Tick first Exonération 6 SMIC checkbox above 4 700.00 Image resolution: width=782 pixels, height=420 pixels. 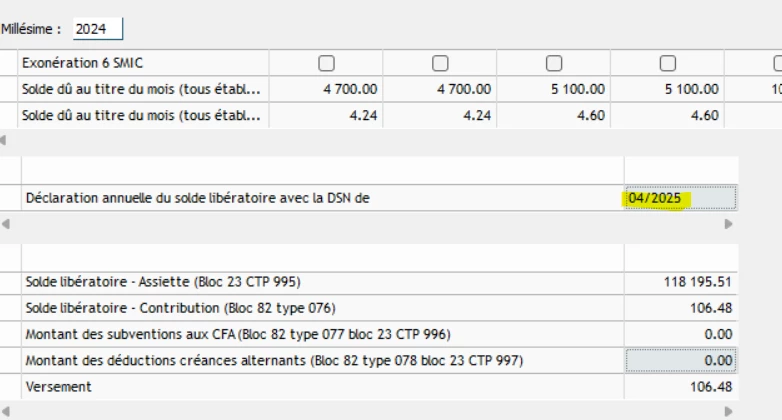click(x=326, y=63)
